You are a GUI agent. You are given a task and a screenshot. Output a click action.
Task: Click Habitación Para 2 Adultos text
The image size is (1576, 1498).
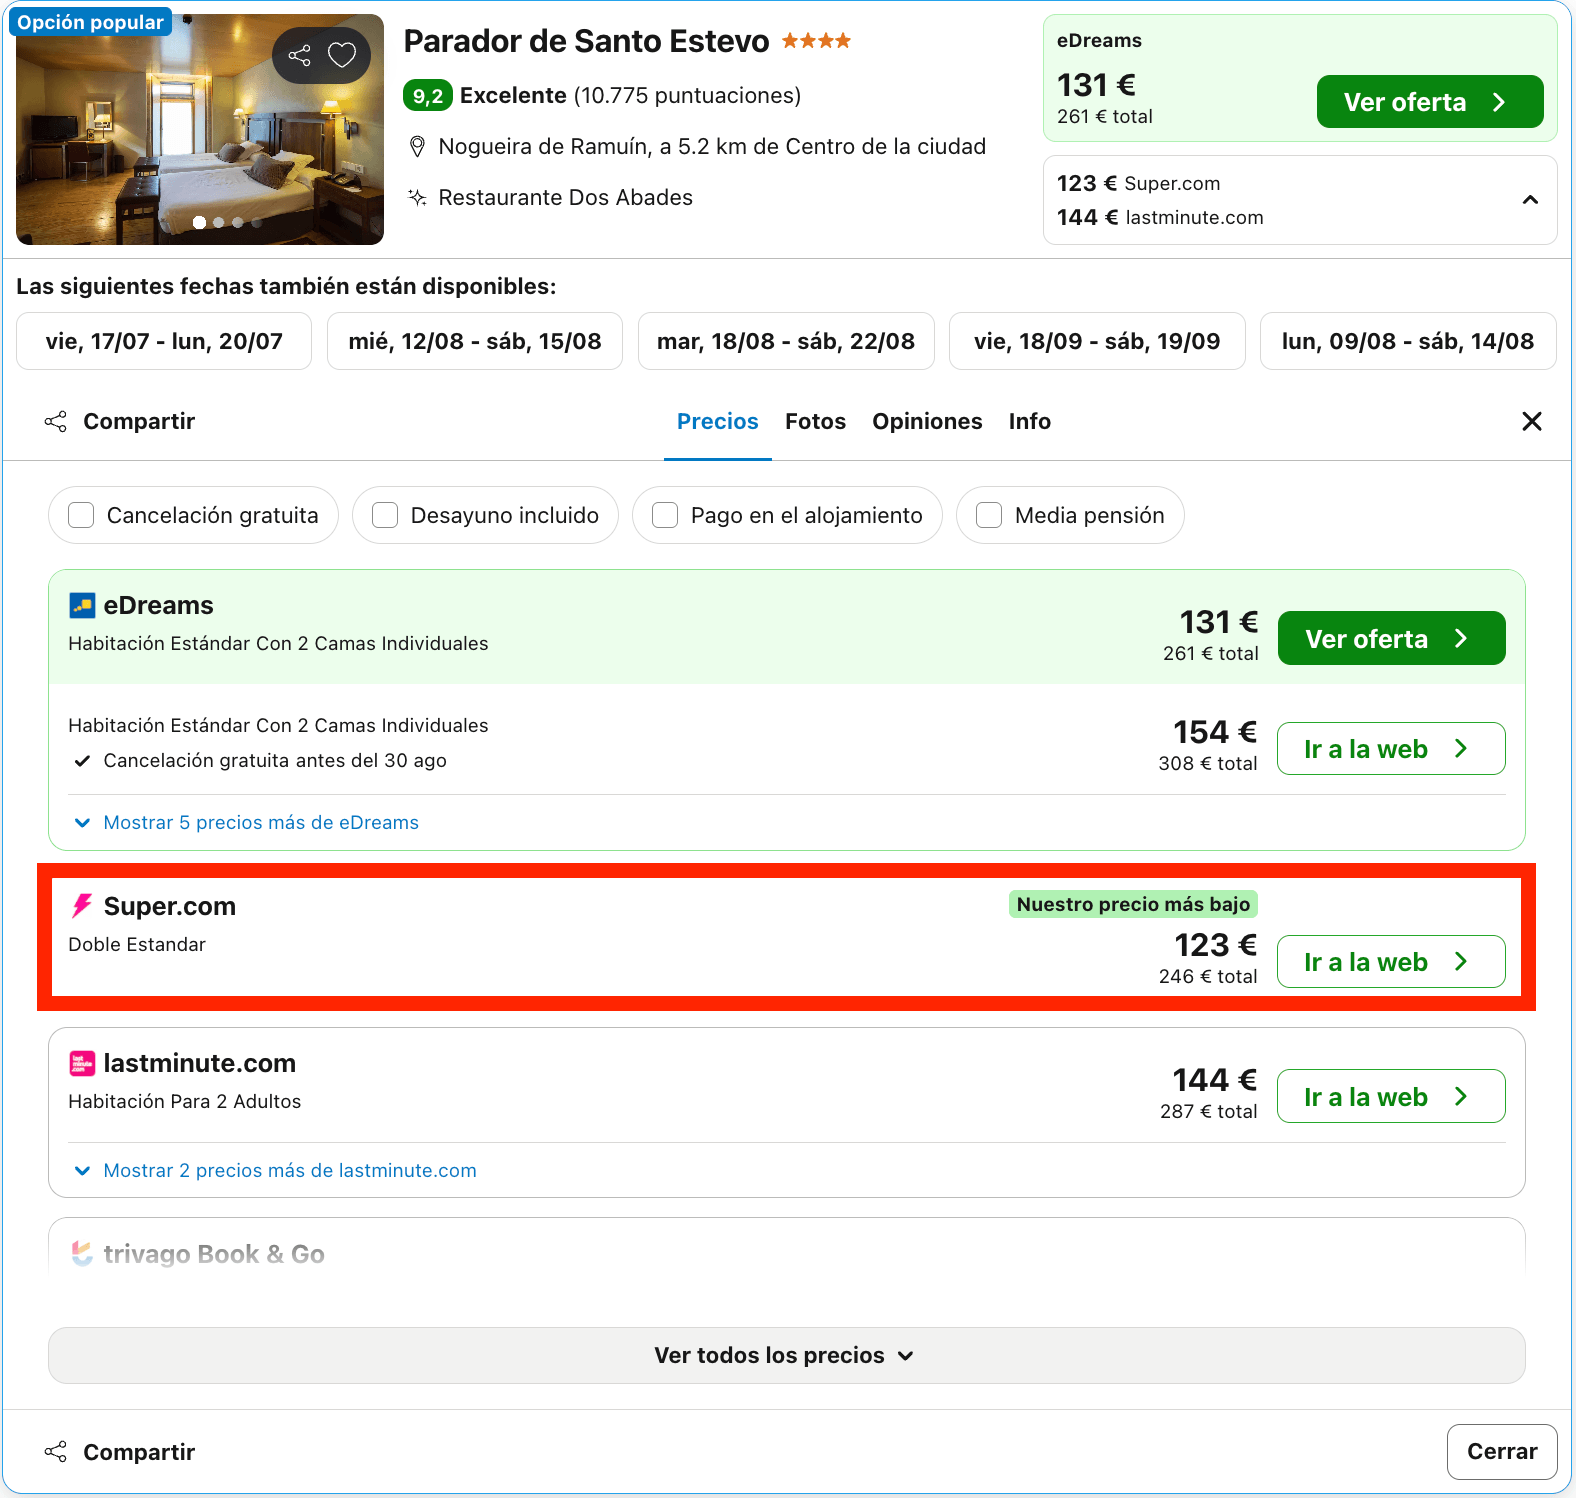[x=185, y=1101]
